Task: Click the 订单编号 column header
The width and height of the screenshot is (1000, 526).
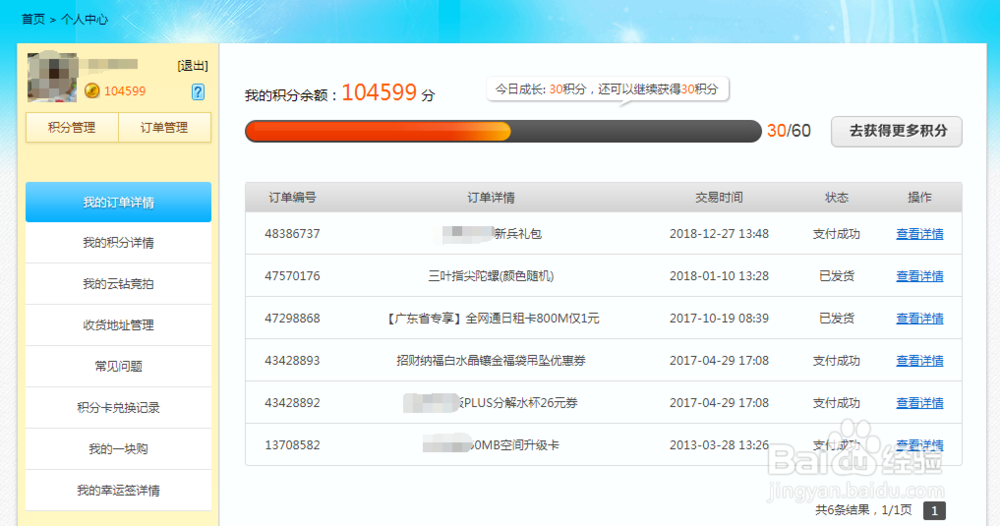Action: tap(292, 198)
